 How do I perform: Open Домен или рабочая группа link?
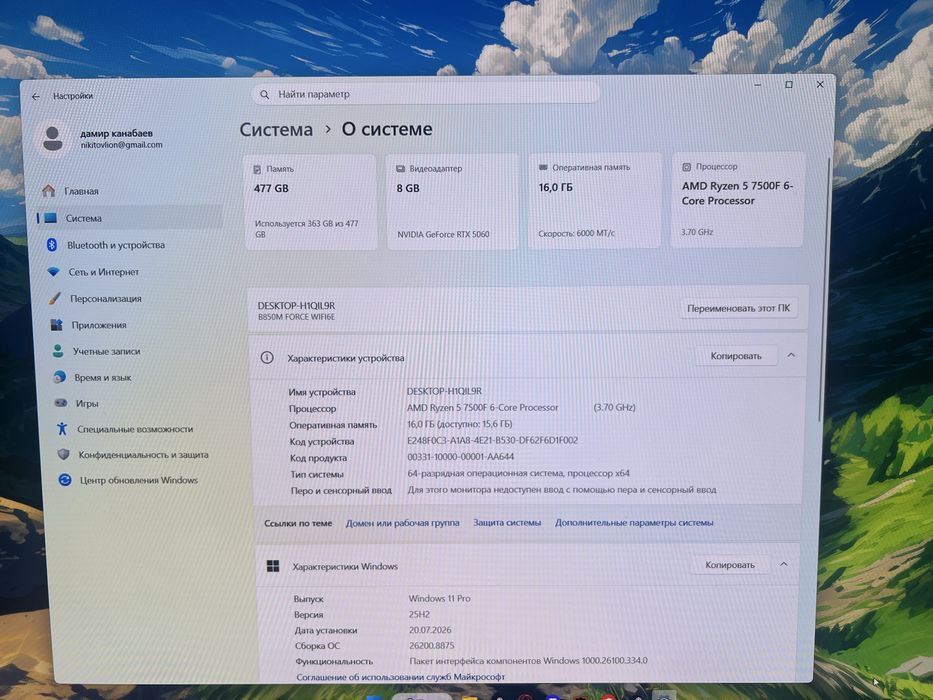click(403, 523)
